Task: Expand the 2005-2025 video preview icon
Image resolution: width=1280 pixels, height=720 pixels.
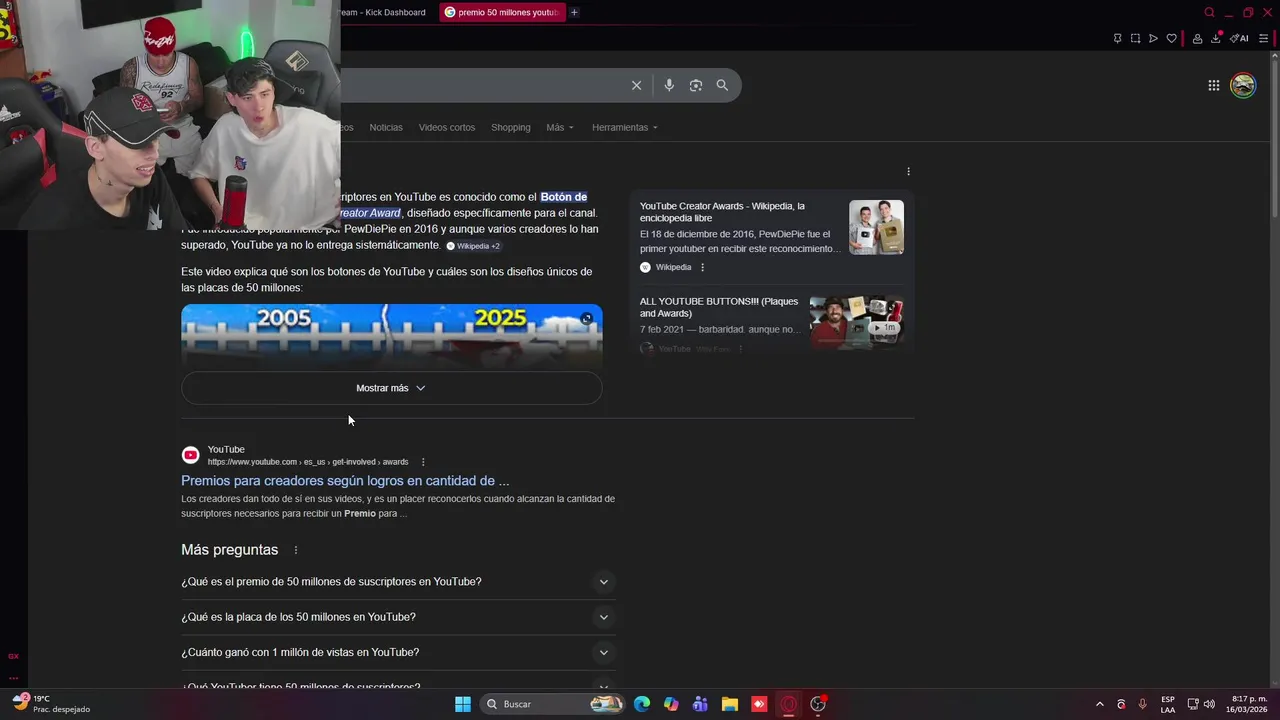Action: [x=587, y=318]
